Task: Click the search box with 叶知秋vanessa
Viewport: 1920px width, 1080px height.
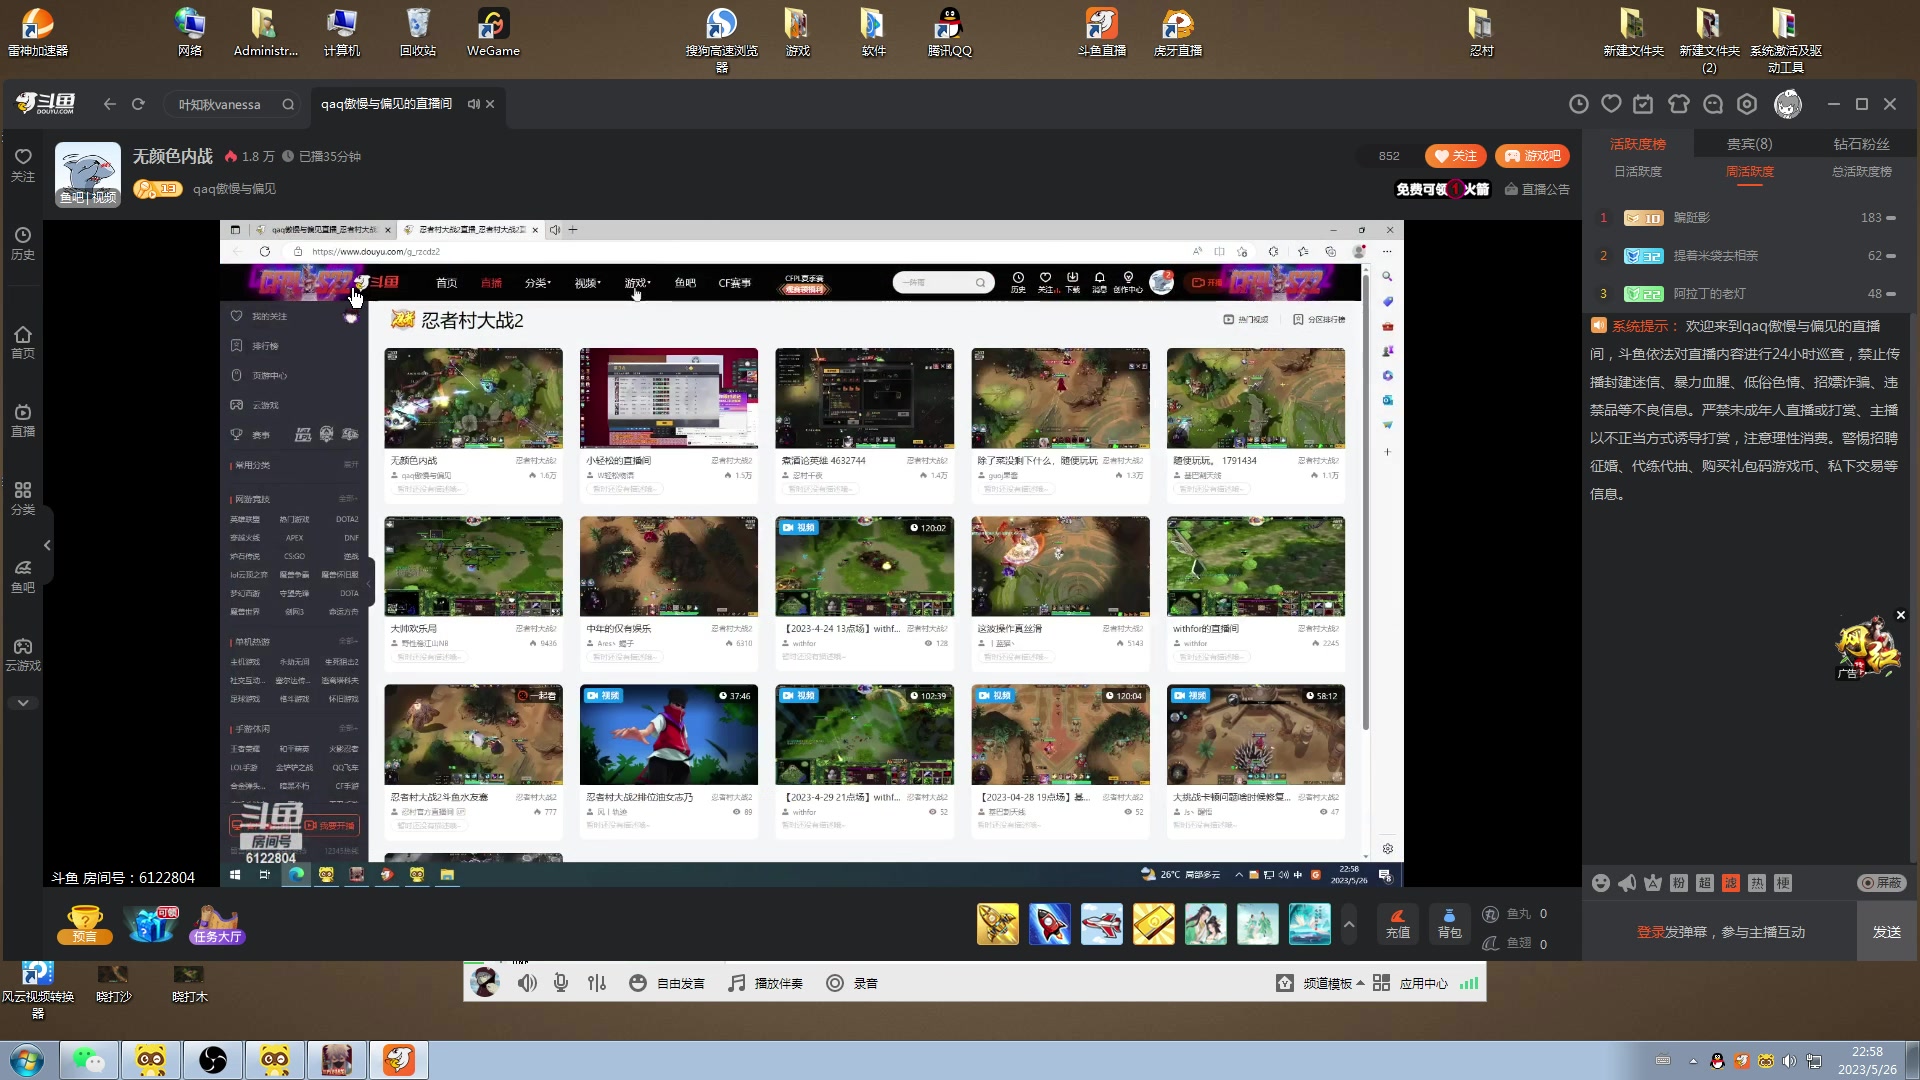Action: pyautogui.click(x=233, y=104)
